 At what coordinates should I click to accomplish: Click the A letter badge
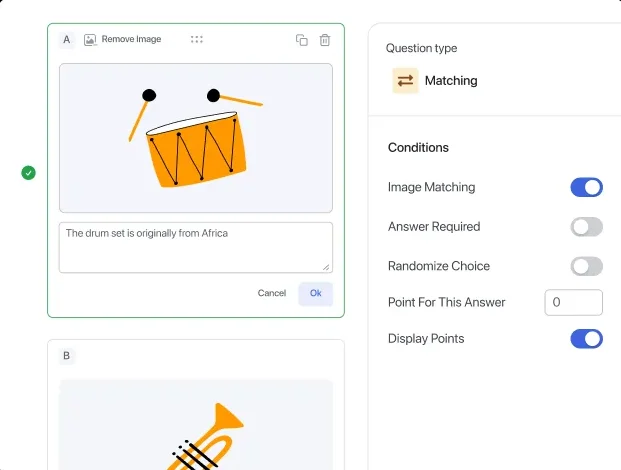coord(67,40)
